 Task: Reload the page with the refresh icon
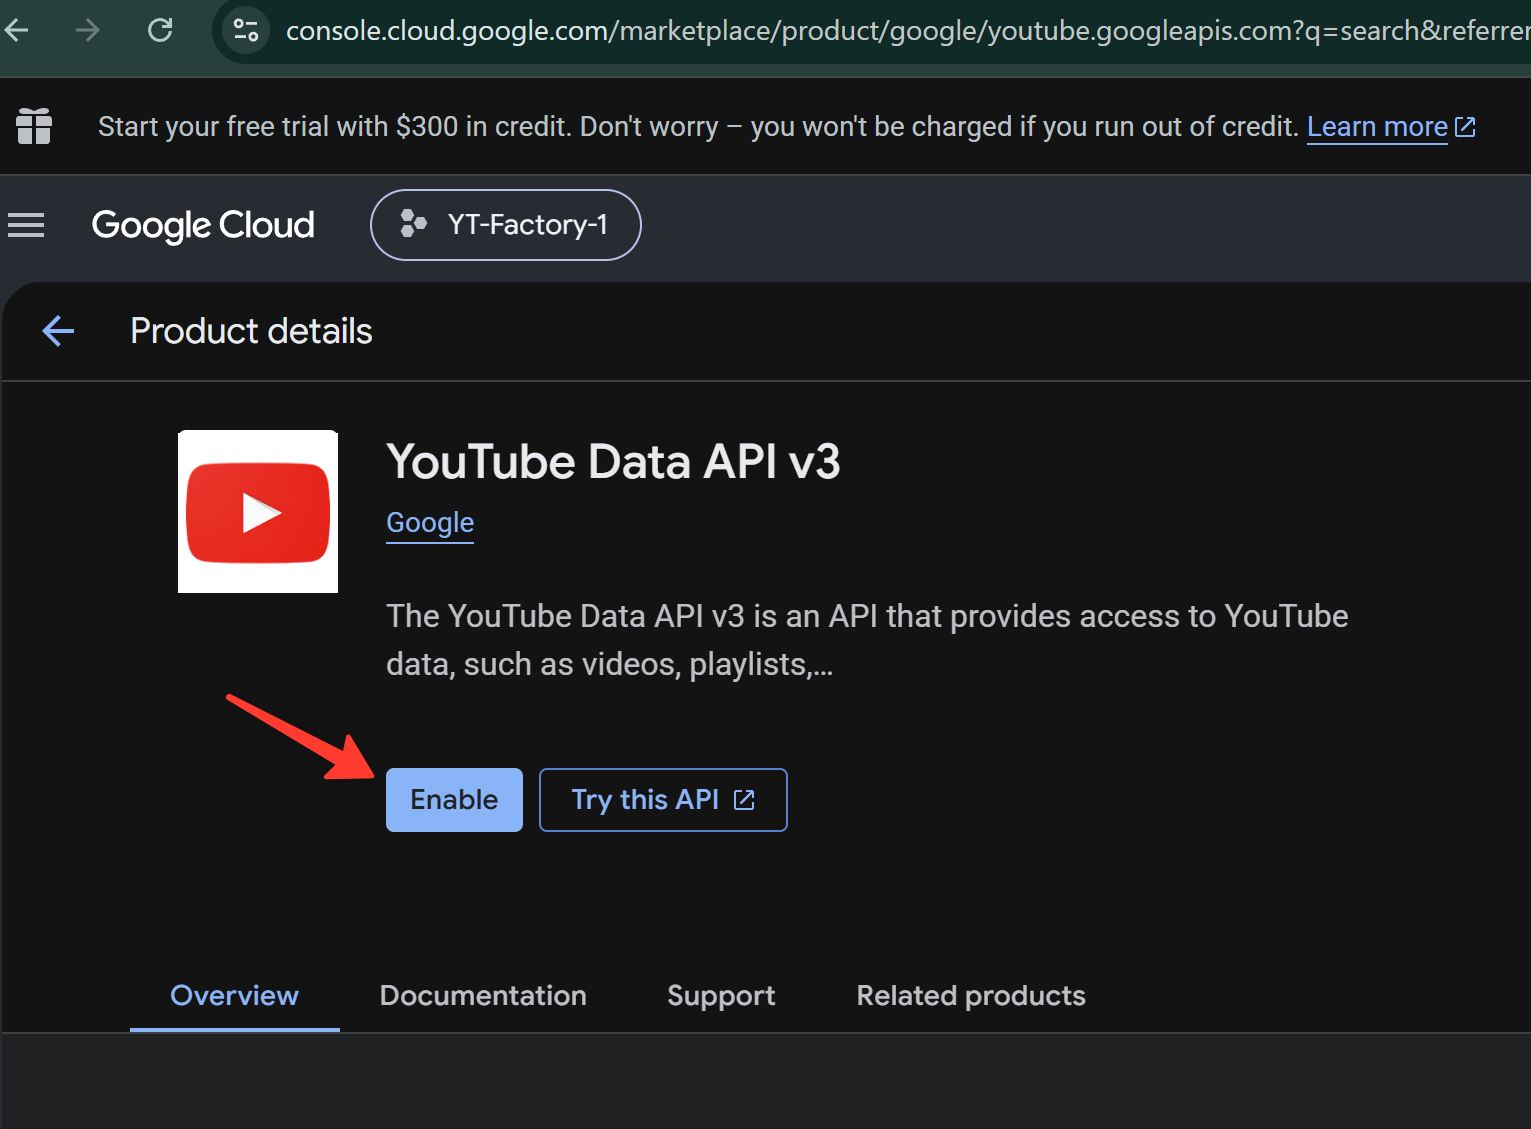[x=160, y=30]
